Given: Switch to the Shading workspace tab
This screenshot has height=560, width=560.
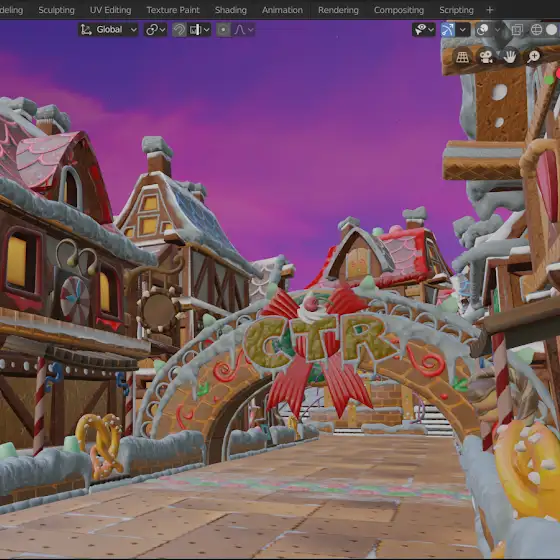Looking at the screenshot, I should (231, 10).
